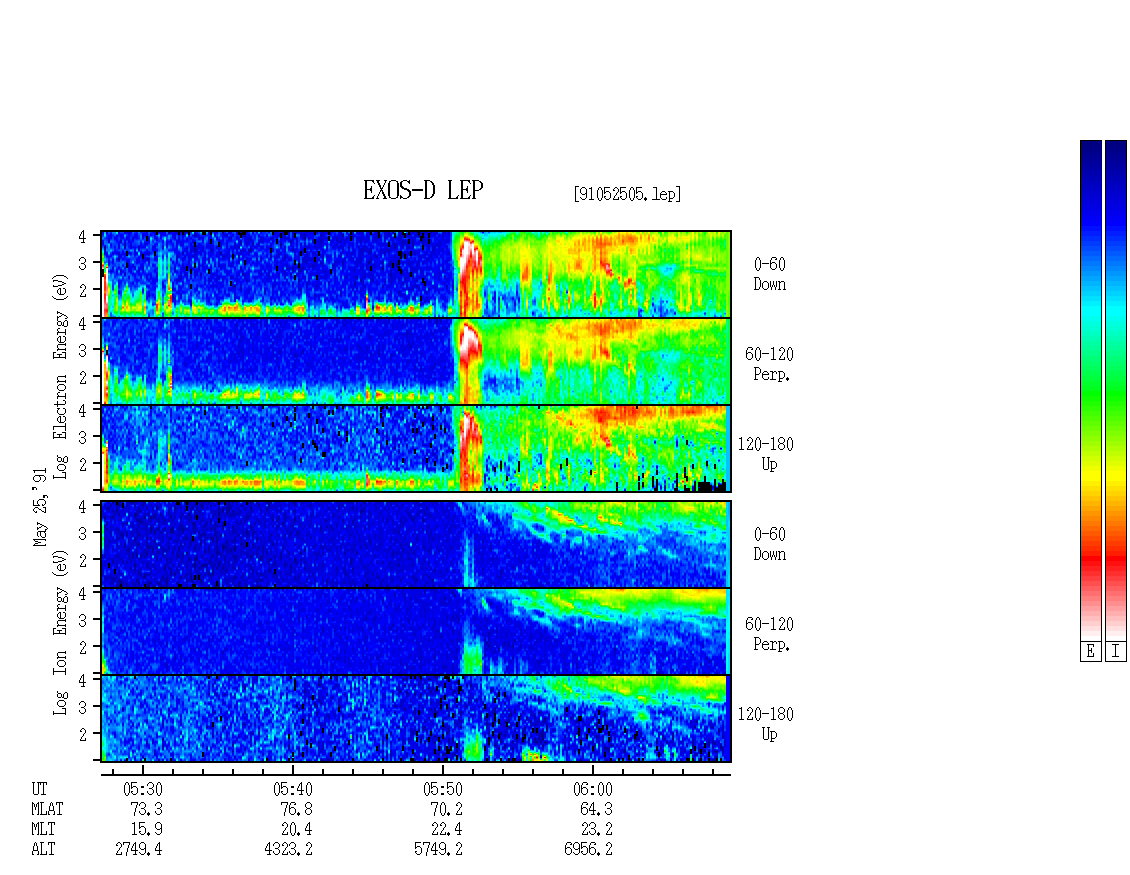Click the May 25, '91 date label
Viewport: 1130px width, 875px height.
point(40,507)
